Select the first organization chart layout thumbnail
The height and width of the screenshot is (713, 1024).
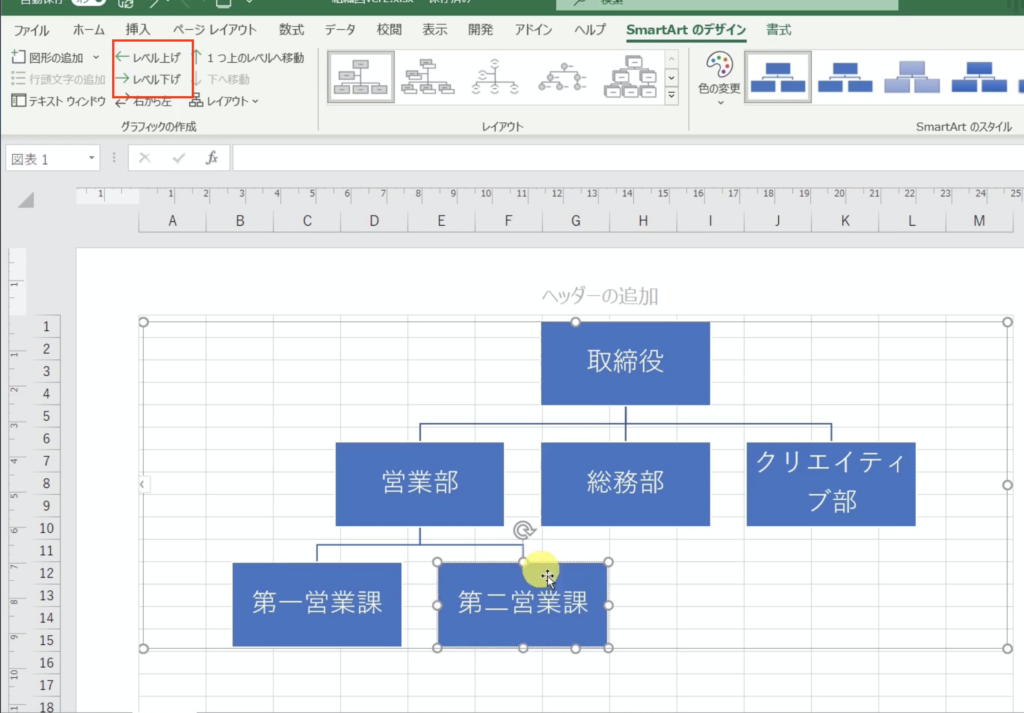tap(360, 77)
